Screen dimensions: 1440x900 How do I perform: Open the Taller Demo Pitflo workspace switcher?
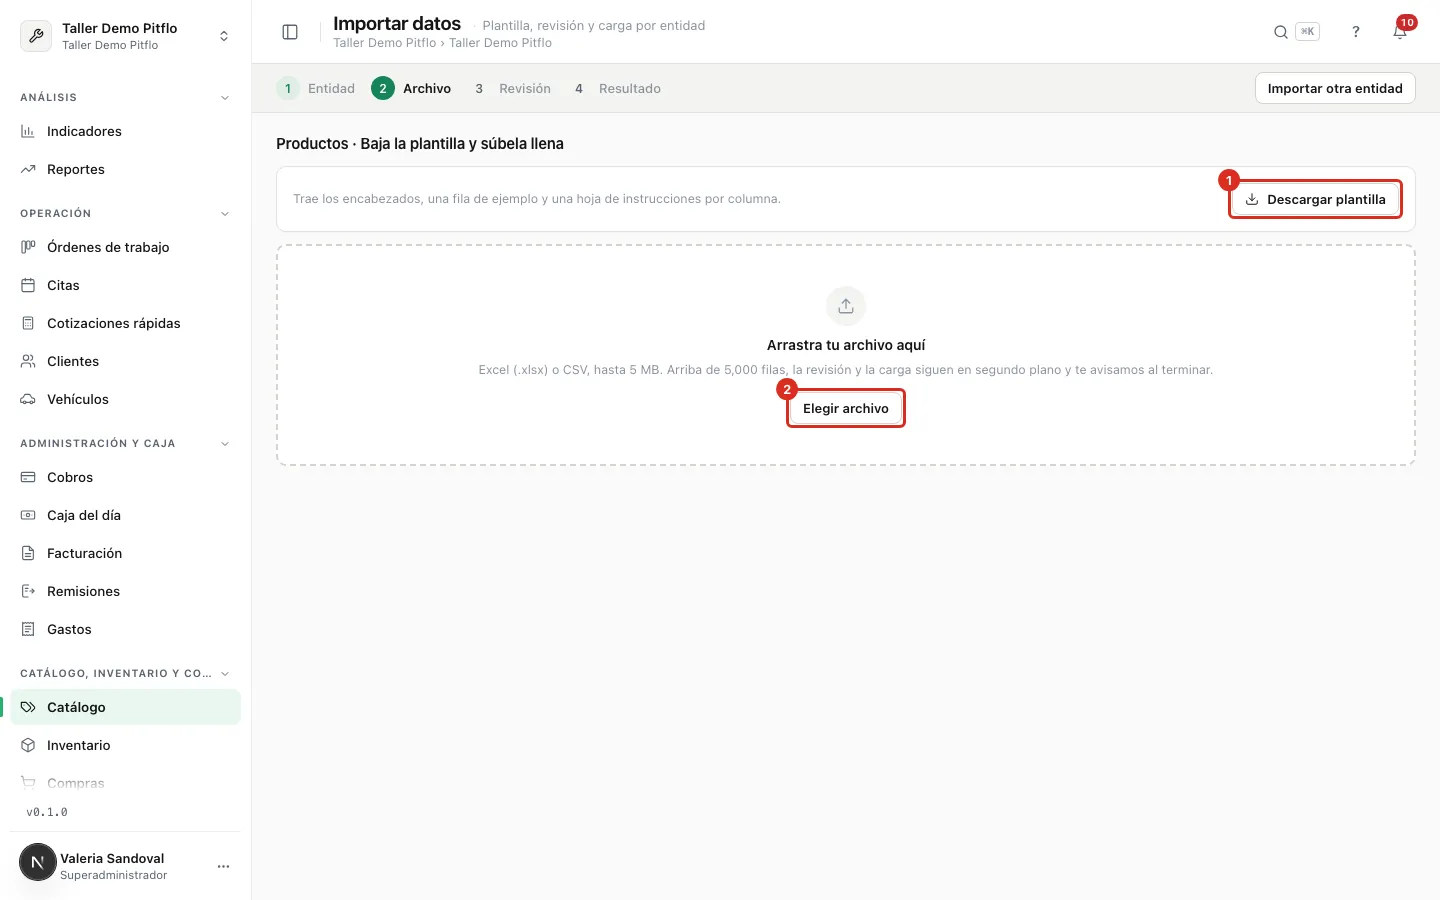pos(126,36)
